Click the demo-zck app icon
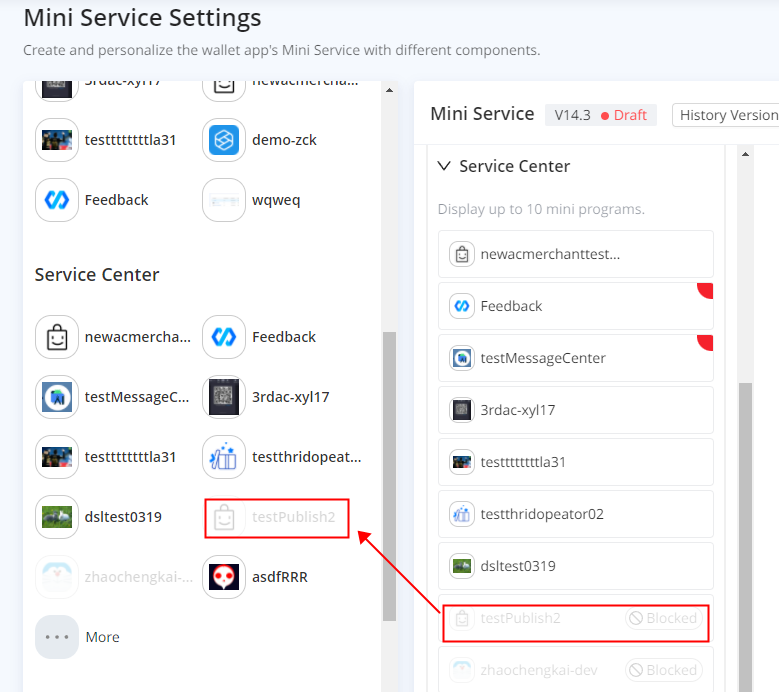779x692 pixels. pos(224,140)
